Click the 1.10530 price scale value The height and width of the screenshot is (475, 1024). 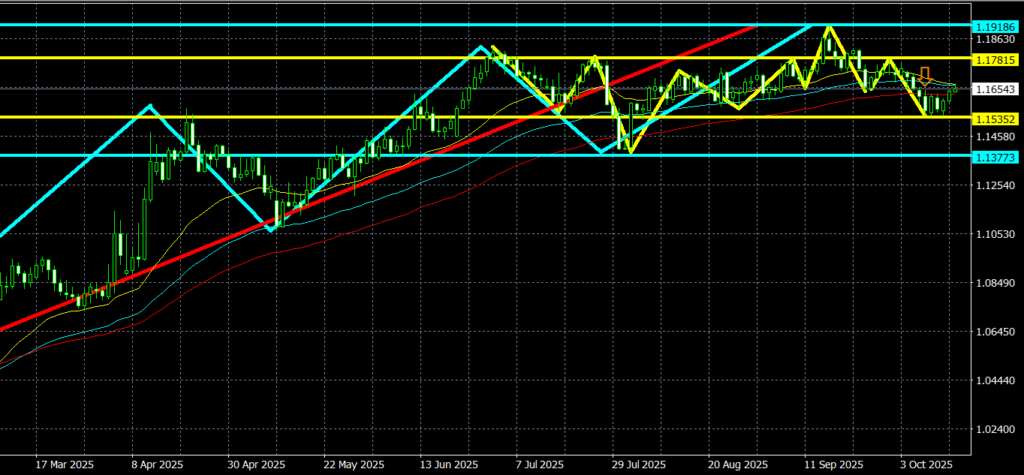[993, 234]
